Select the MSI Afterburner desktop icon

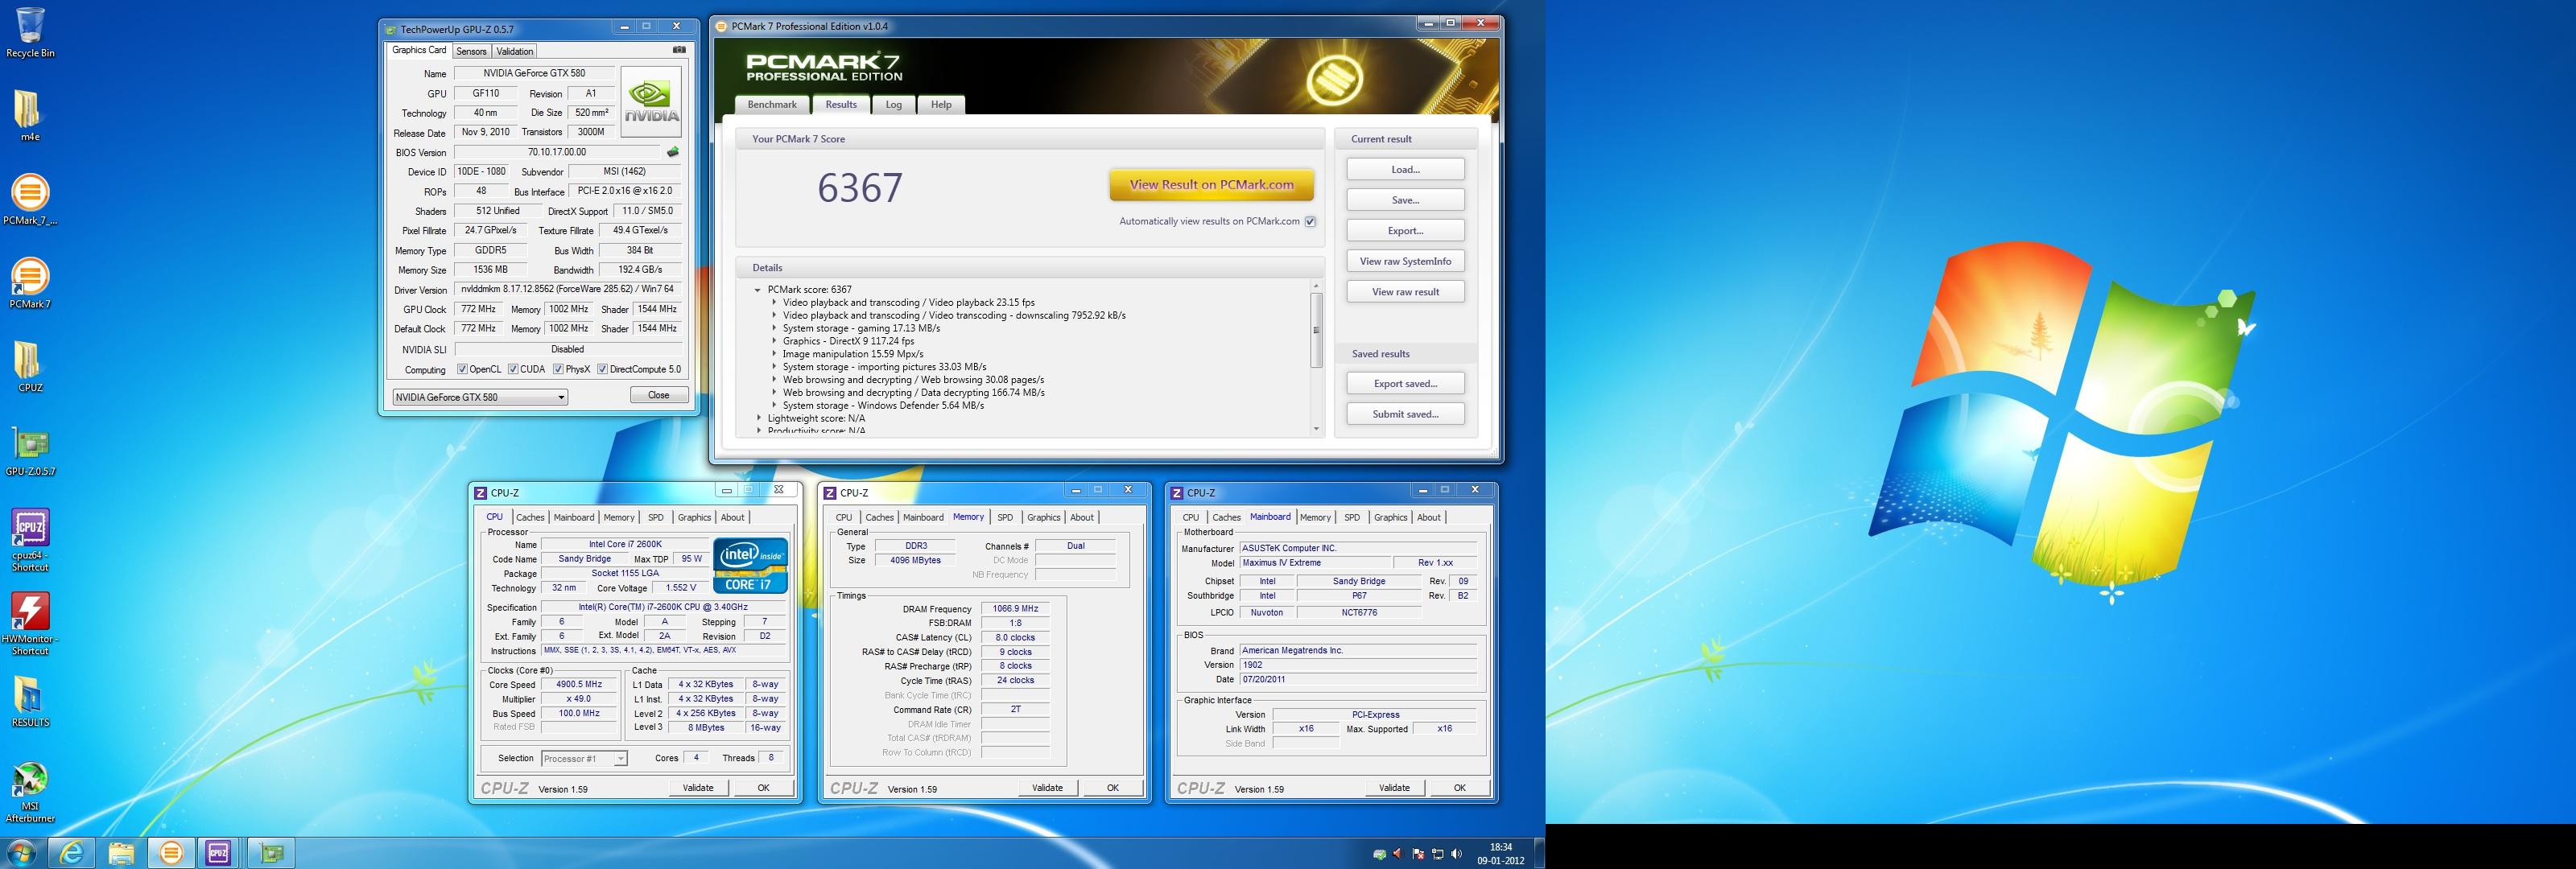click(30, 793)
